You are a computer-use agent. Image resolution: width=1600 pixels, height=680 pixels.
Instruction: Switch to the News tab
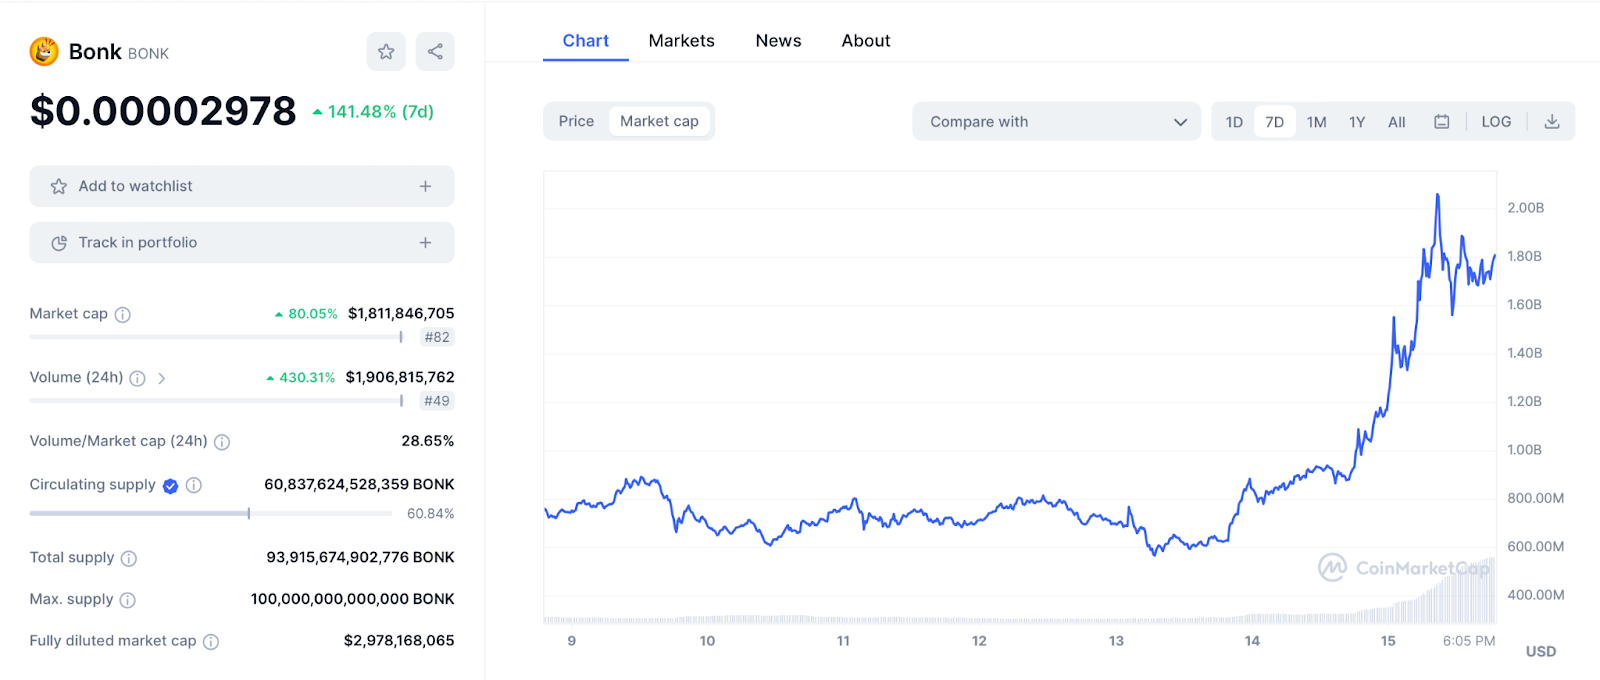(x=778, y=41)
